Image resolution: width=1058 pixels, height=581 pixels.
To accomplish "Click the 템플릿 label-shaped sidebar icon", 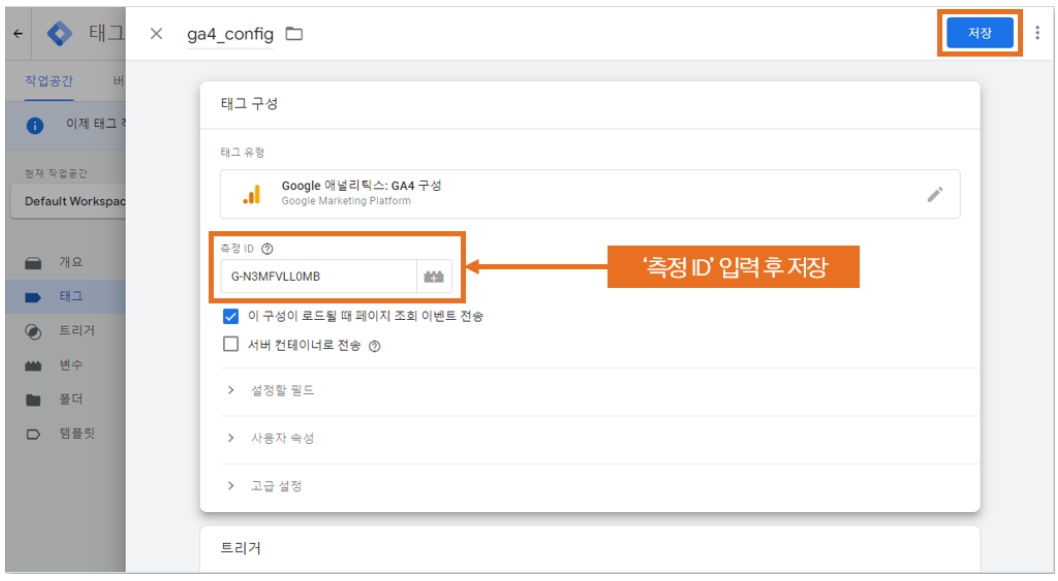I will pos(33,435).
